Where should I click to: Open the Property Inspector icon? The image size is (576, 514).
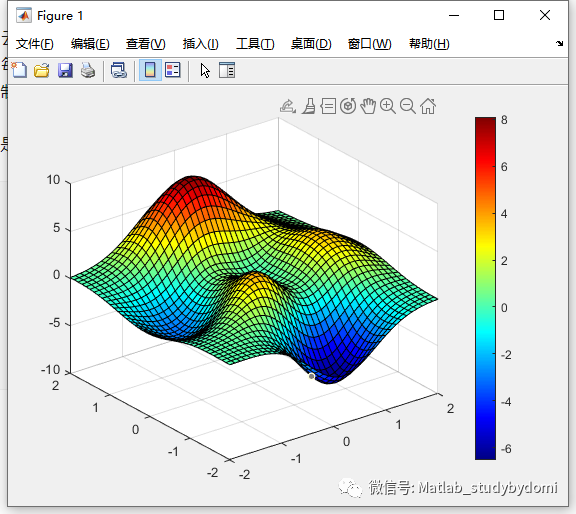(227, 70)
